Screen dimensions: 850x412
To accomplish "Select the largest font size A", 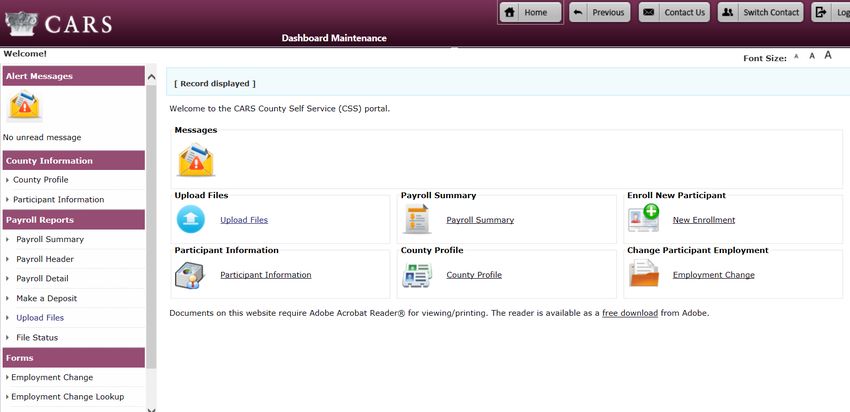I will (828, 55).
